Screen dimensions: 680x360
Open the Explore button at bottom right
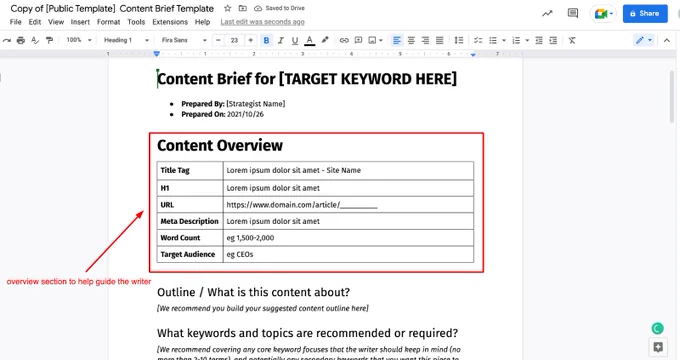pos(658,347)
